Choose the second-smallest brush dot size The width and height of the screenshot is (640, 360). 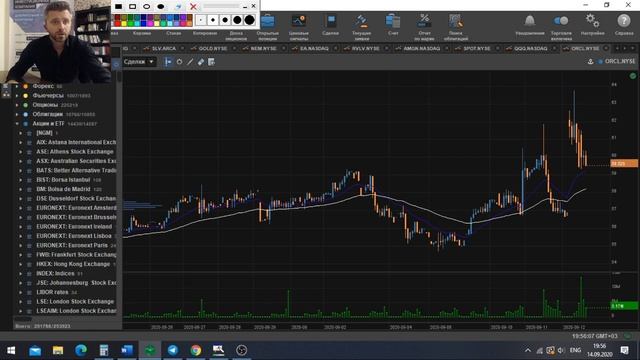[x=213, y=20]
